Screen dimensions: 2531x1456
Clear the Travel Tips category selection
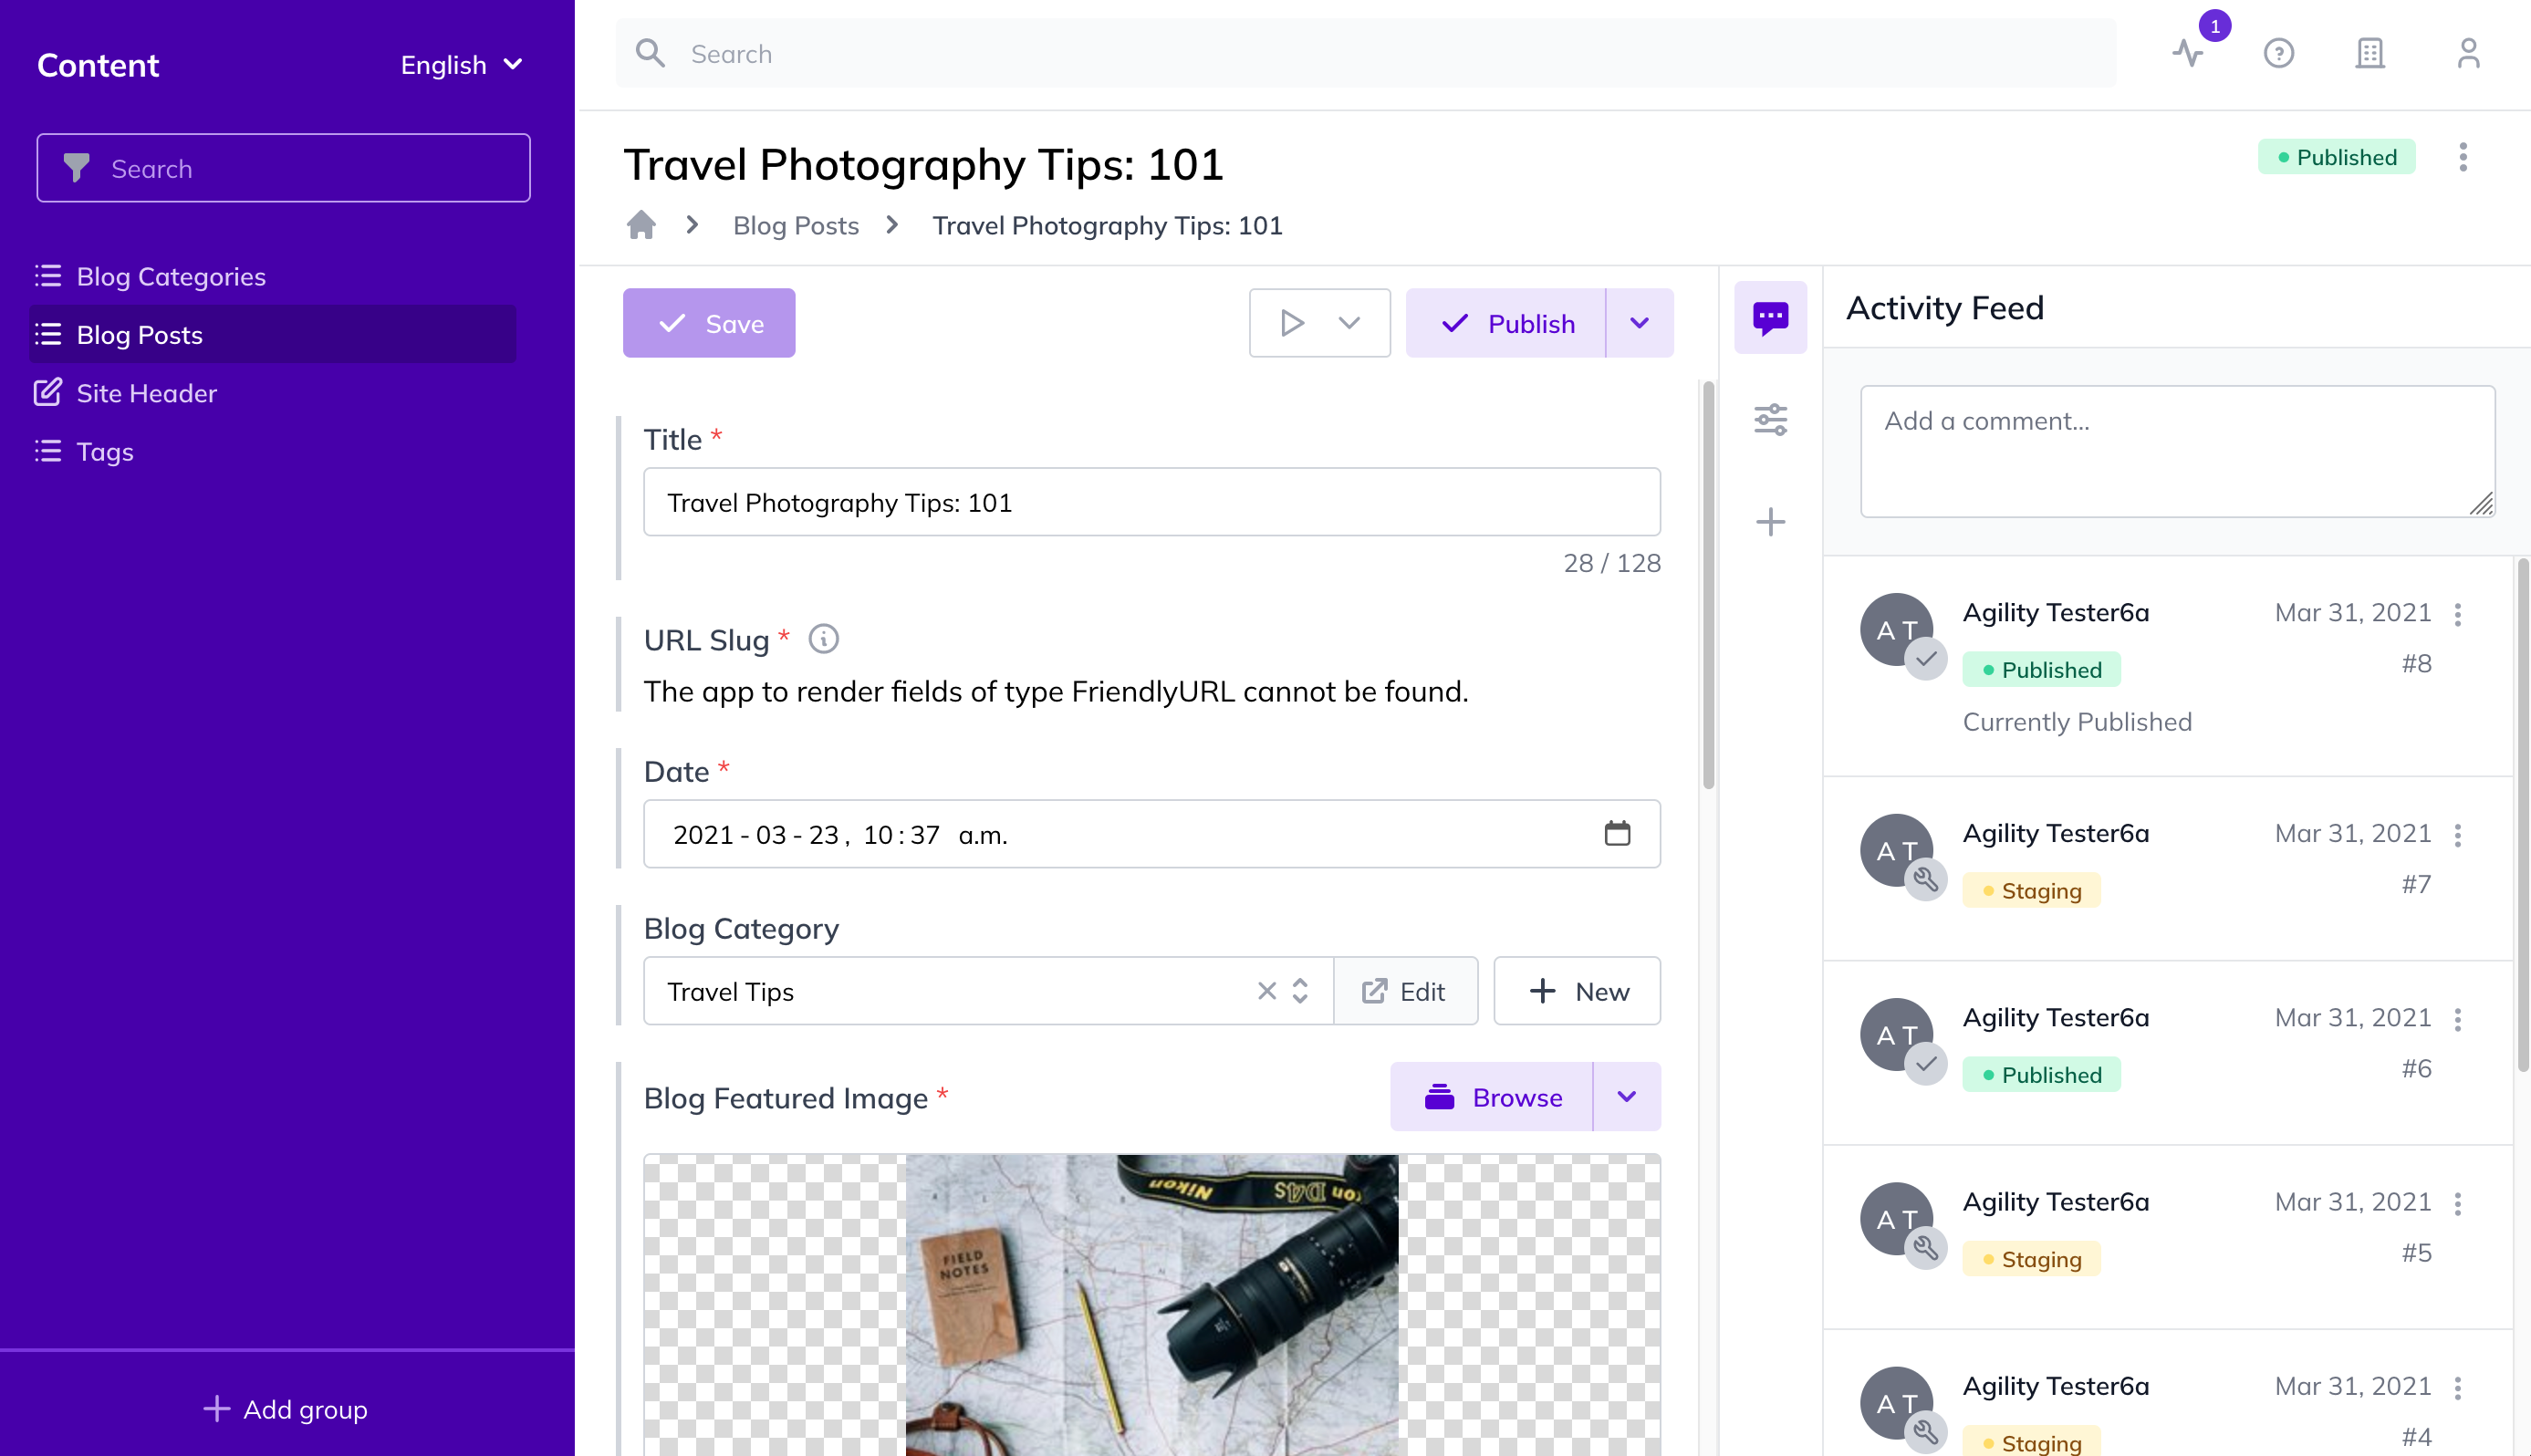1266,991
